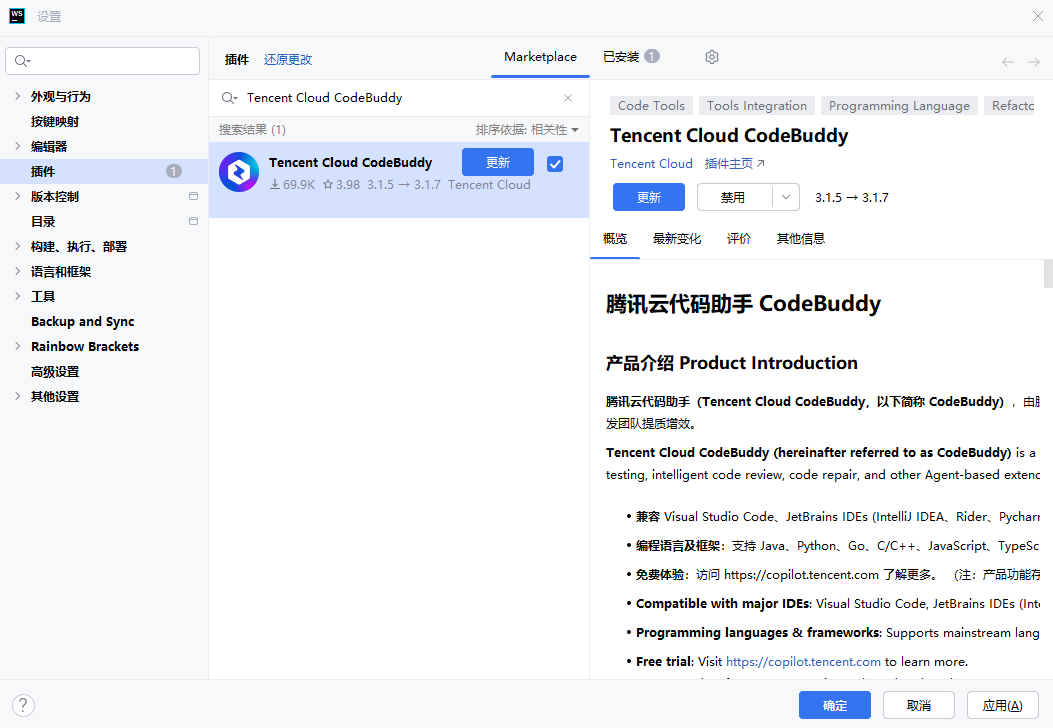
Task: Open the help question mark button
Action: (23, 705)
